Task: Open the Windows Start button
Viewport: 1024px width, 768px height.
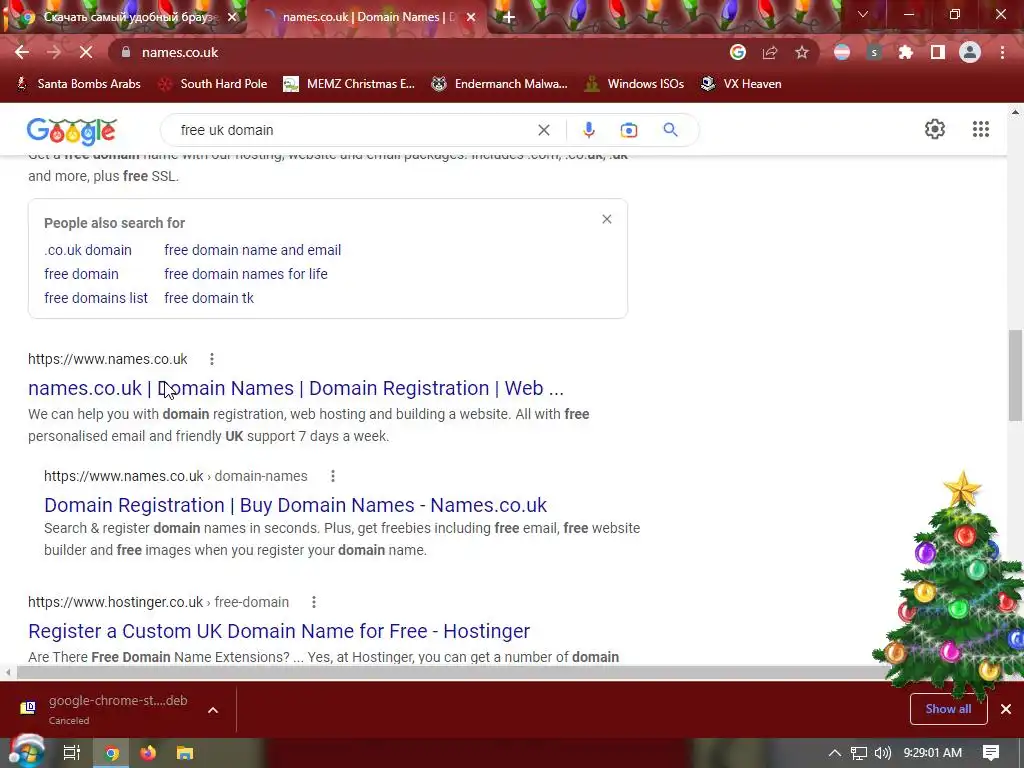Action: [27, 752]
